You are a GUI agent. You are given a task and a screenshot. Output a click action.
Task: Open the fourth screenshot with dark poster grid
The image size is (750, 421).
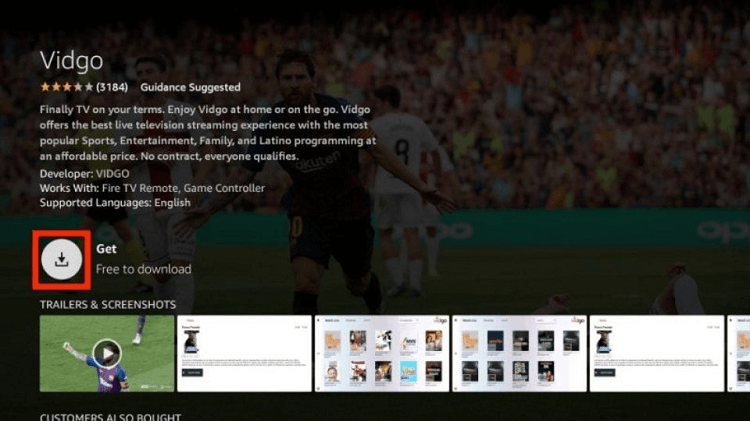pyautogui.click(x=519, y=354)
